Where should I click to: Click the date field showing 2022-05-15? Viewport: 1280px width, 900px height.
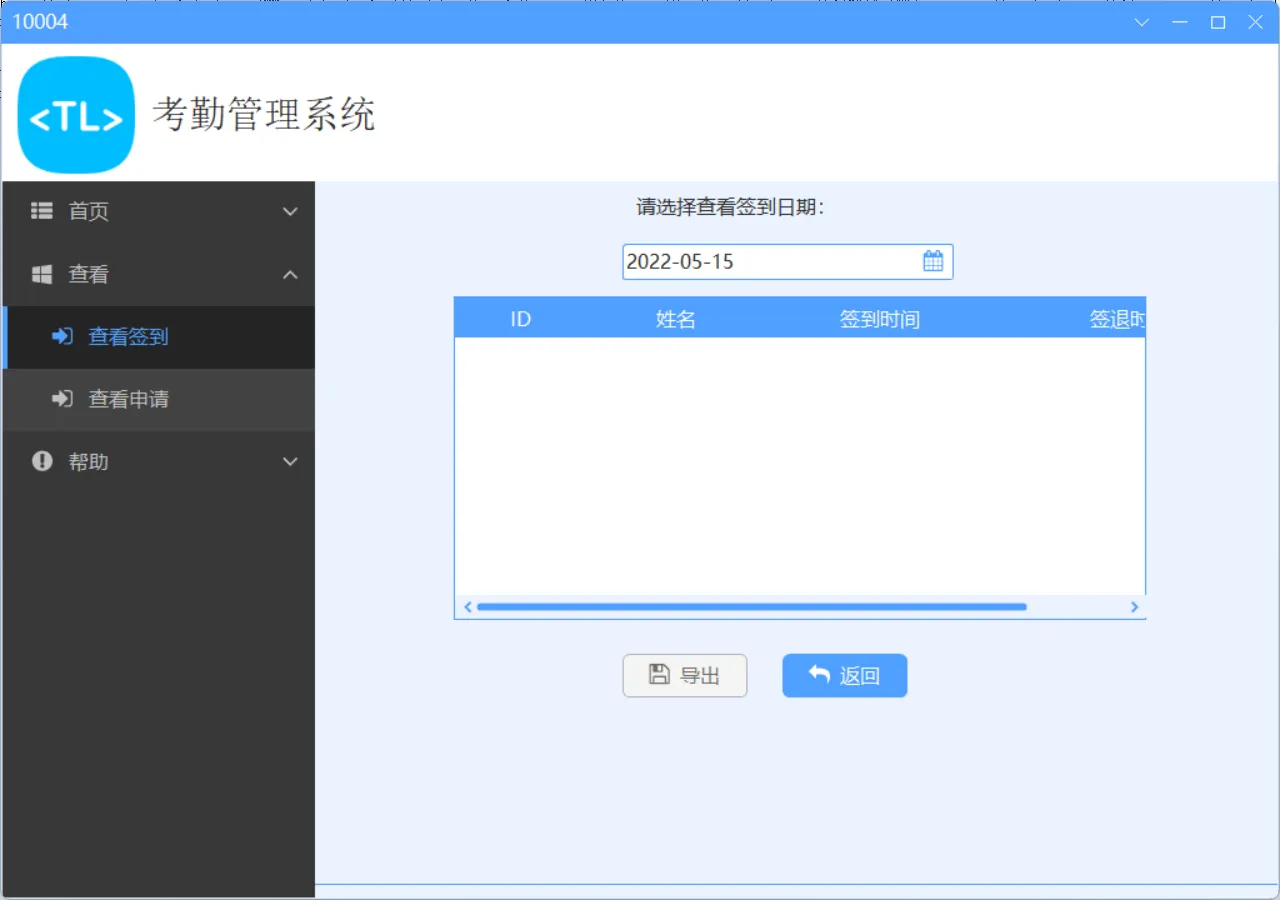point(788,262)
